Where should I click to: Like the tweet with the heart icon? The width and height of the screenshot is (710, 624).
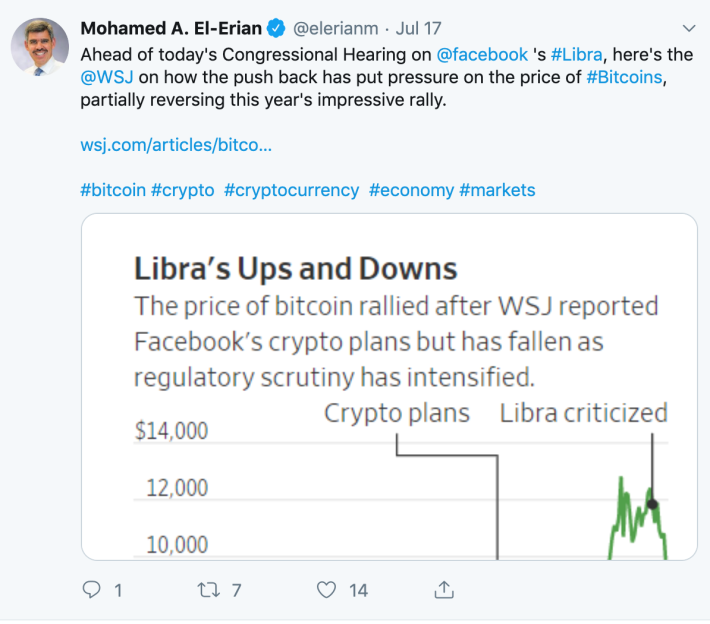pos(326,590)
